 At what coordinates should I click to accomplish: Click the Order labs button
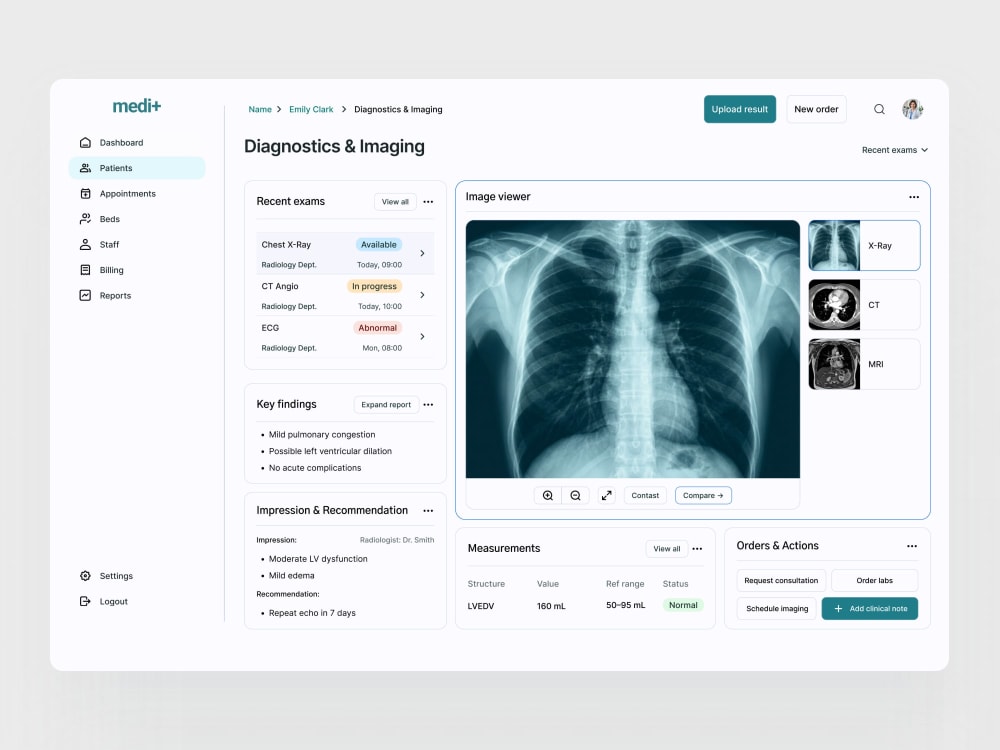click(875, 580)
